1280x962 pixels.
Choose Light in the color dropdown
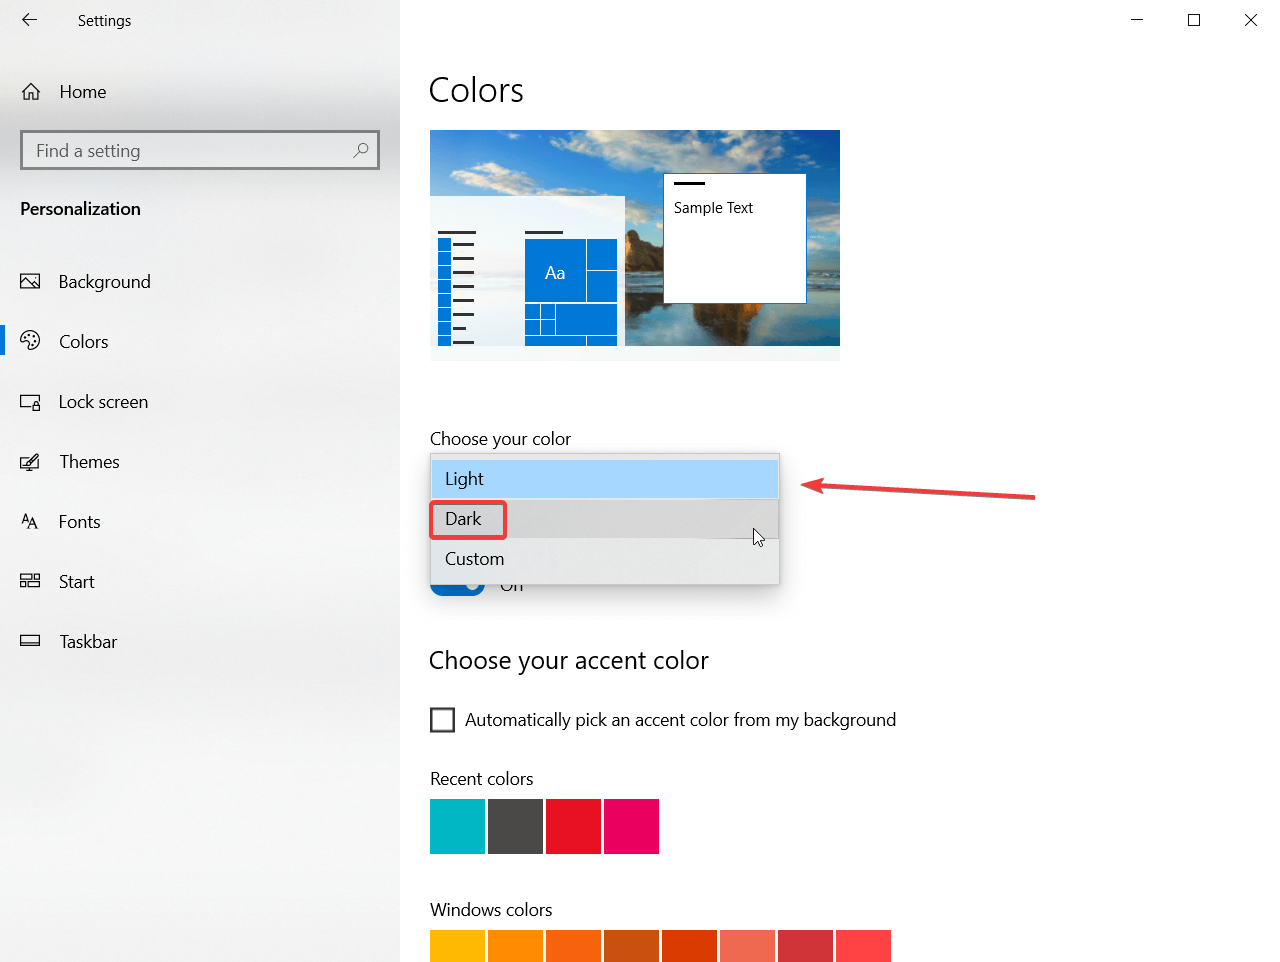(x=605, y=479)
